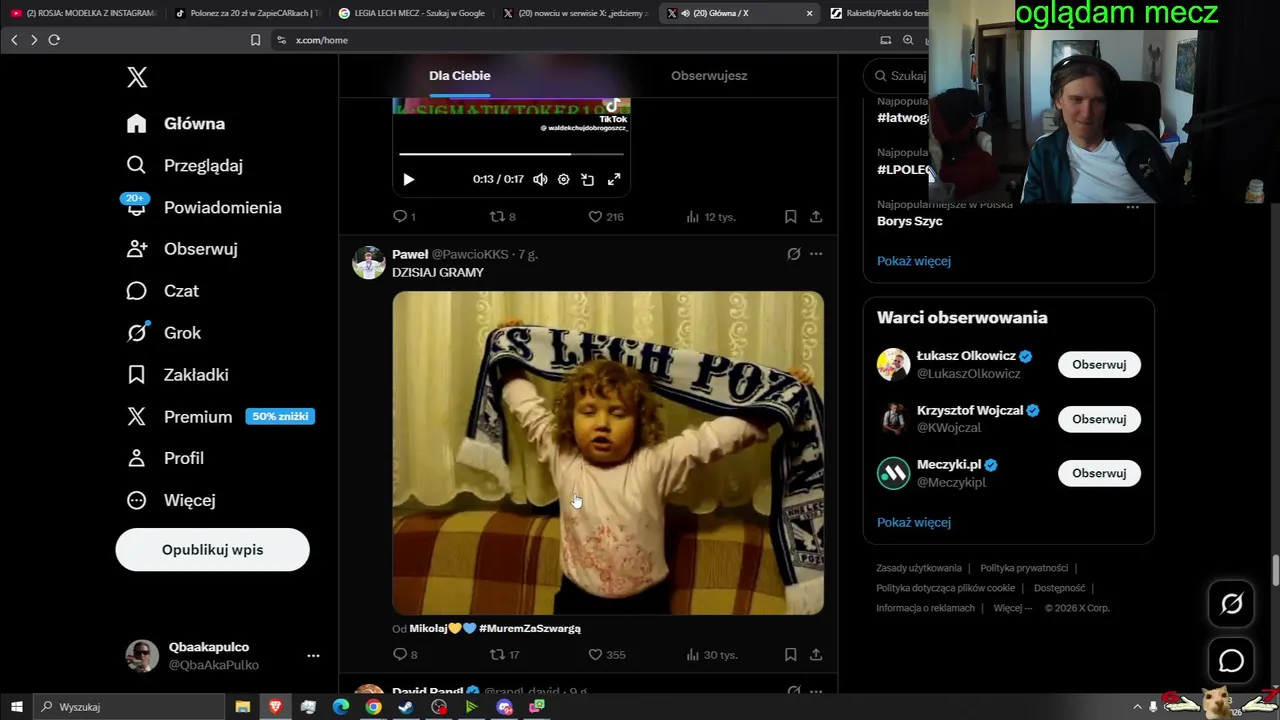Open Powiadomienia notifications
Viewport: 1280px width, 720px height.
click(x=204, y=207)
